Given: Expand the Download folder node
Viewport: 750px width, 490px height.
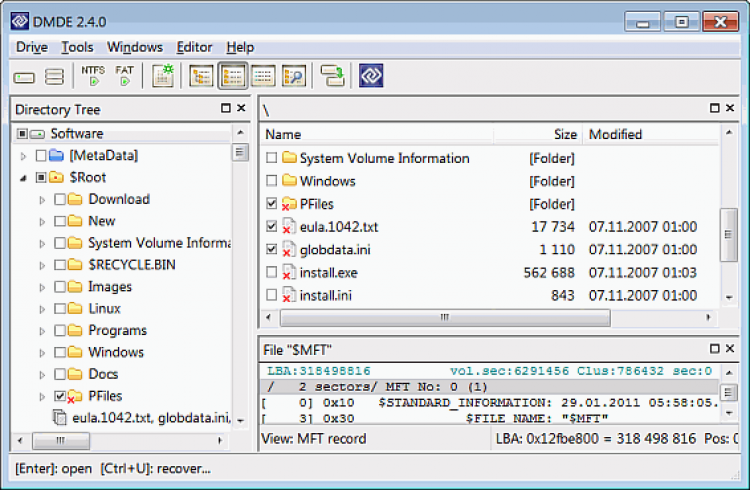Looking at the screenshot, I should (x=42, y=200).
